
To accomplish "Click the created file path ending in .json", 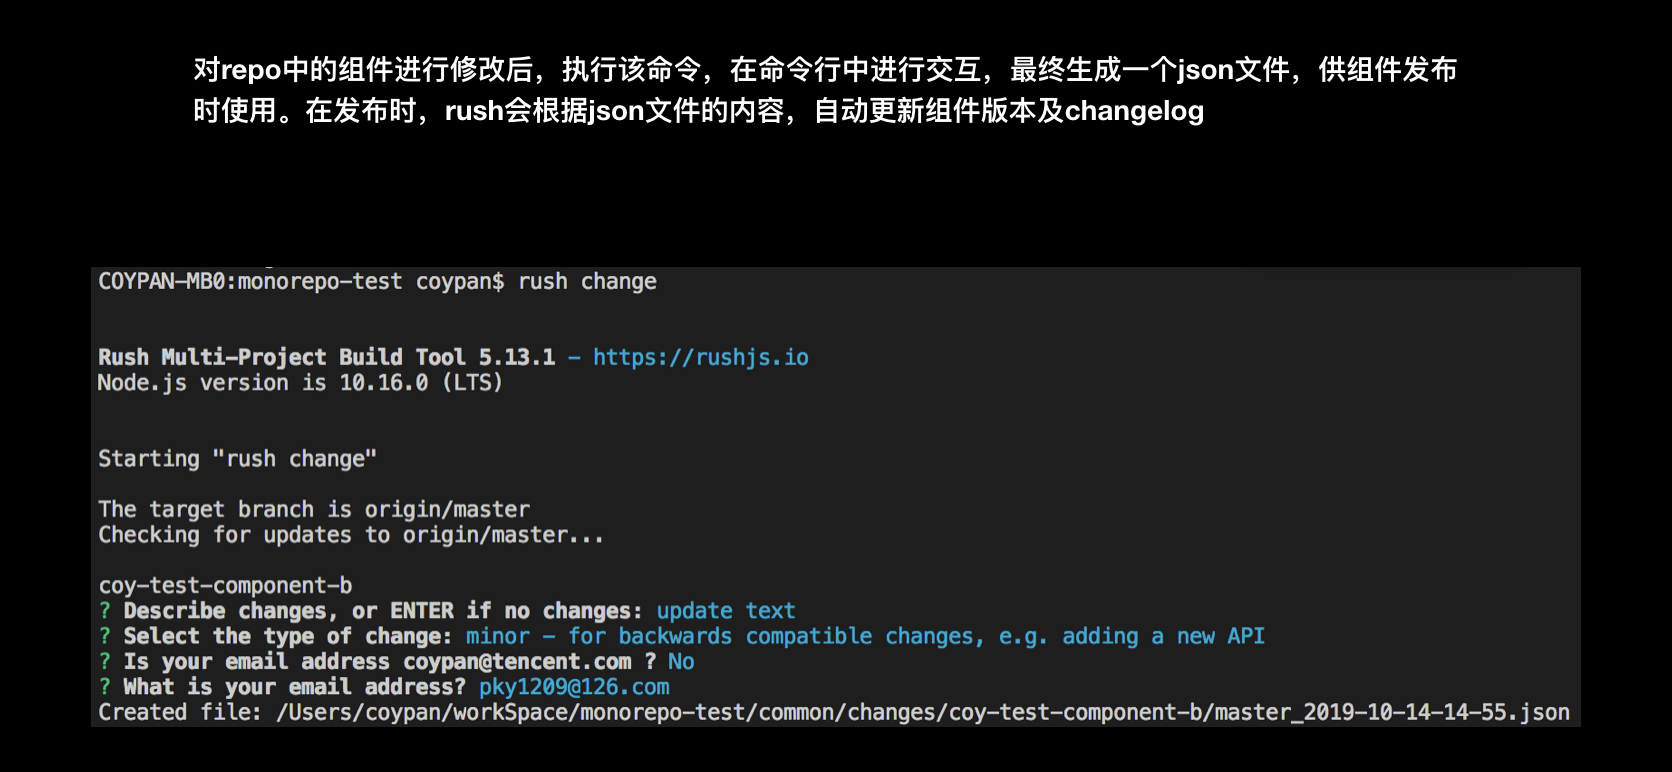I will pyautogui.click(x=922, y=713).
